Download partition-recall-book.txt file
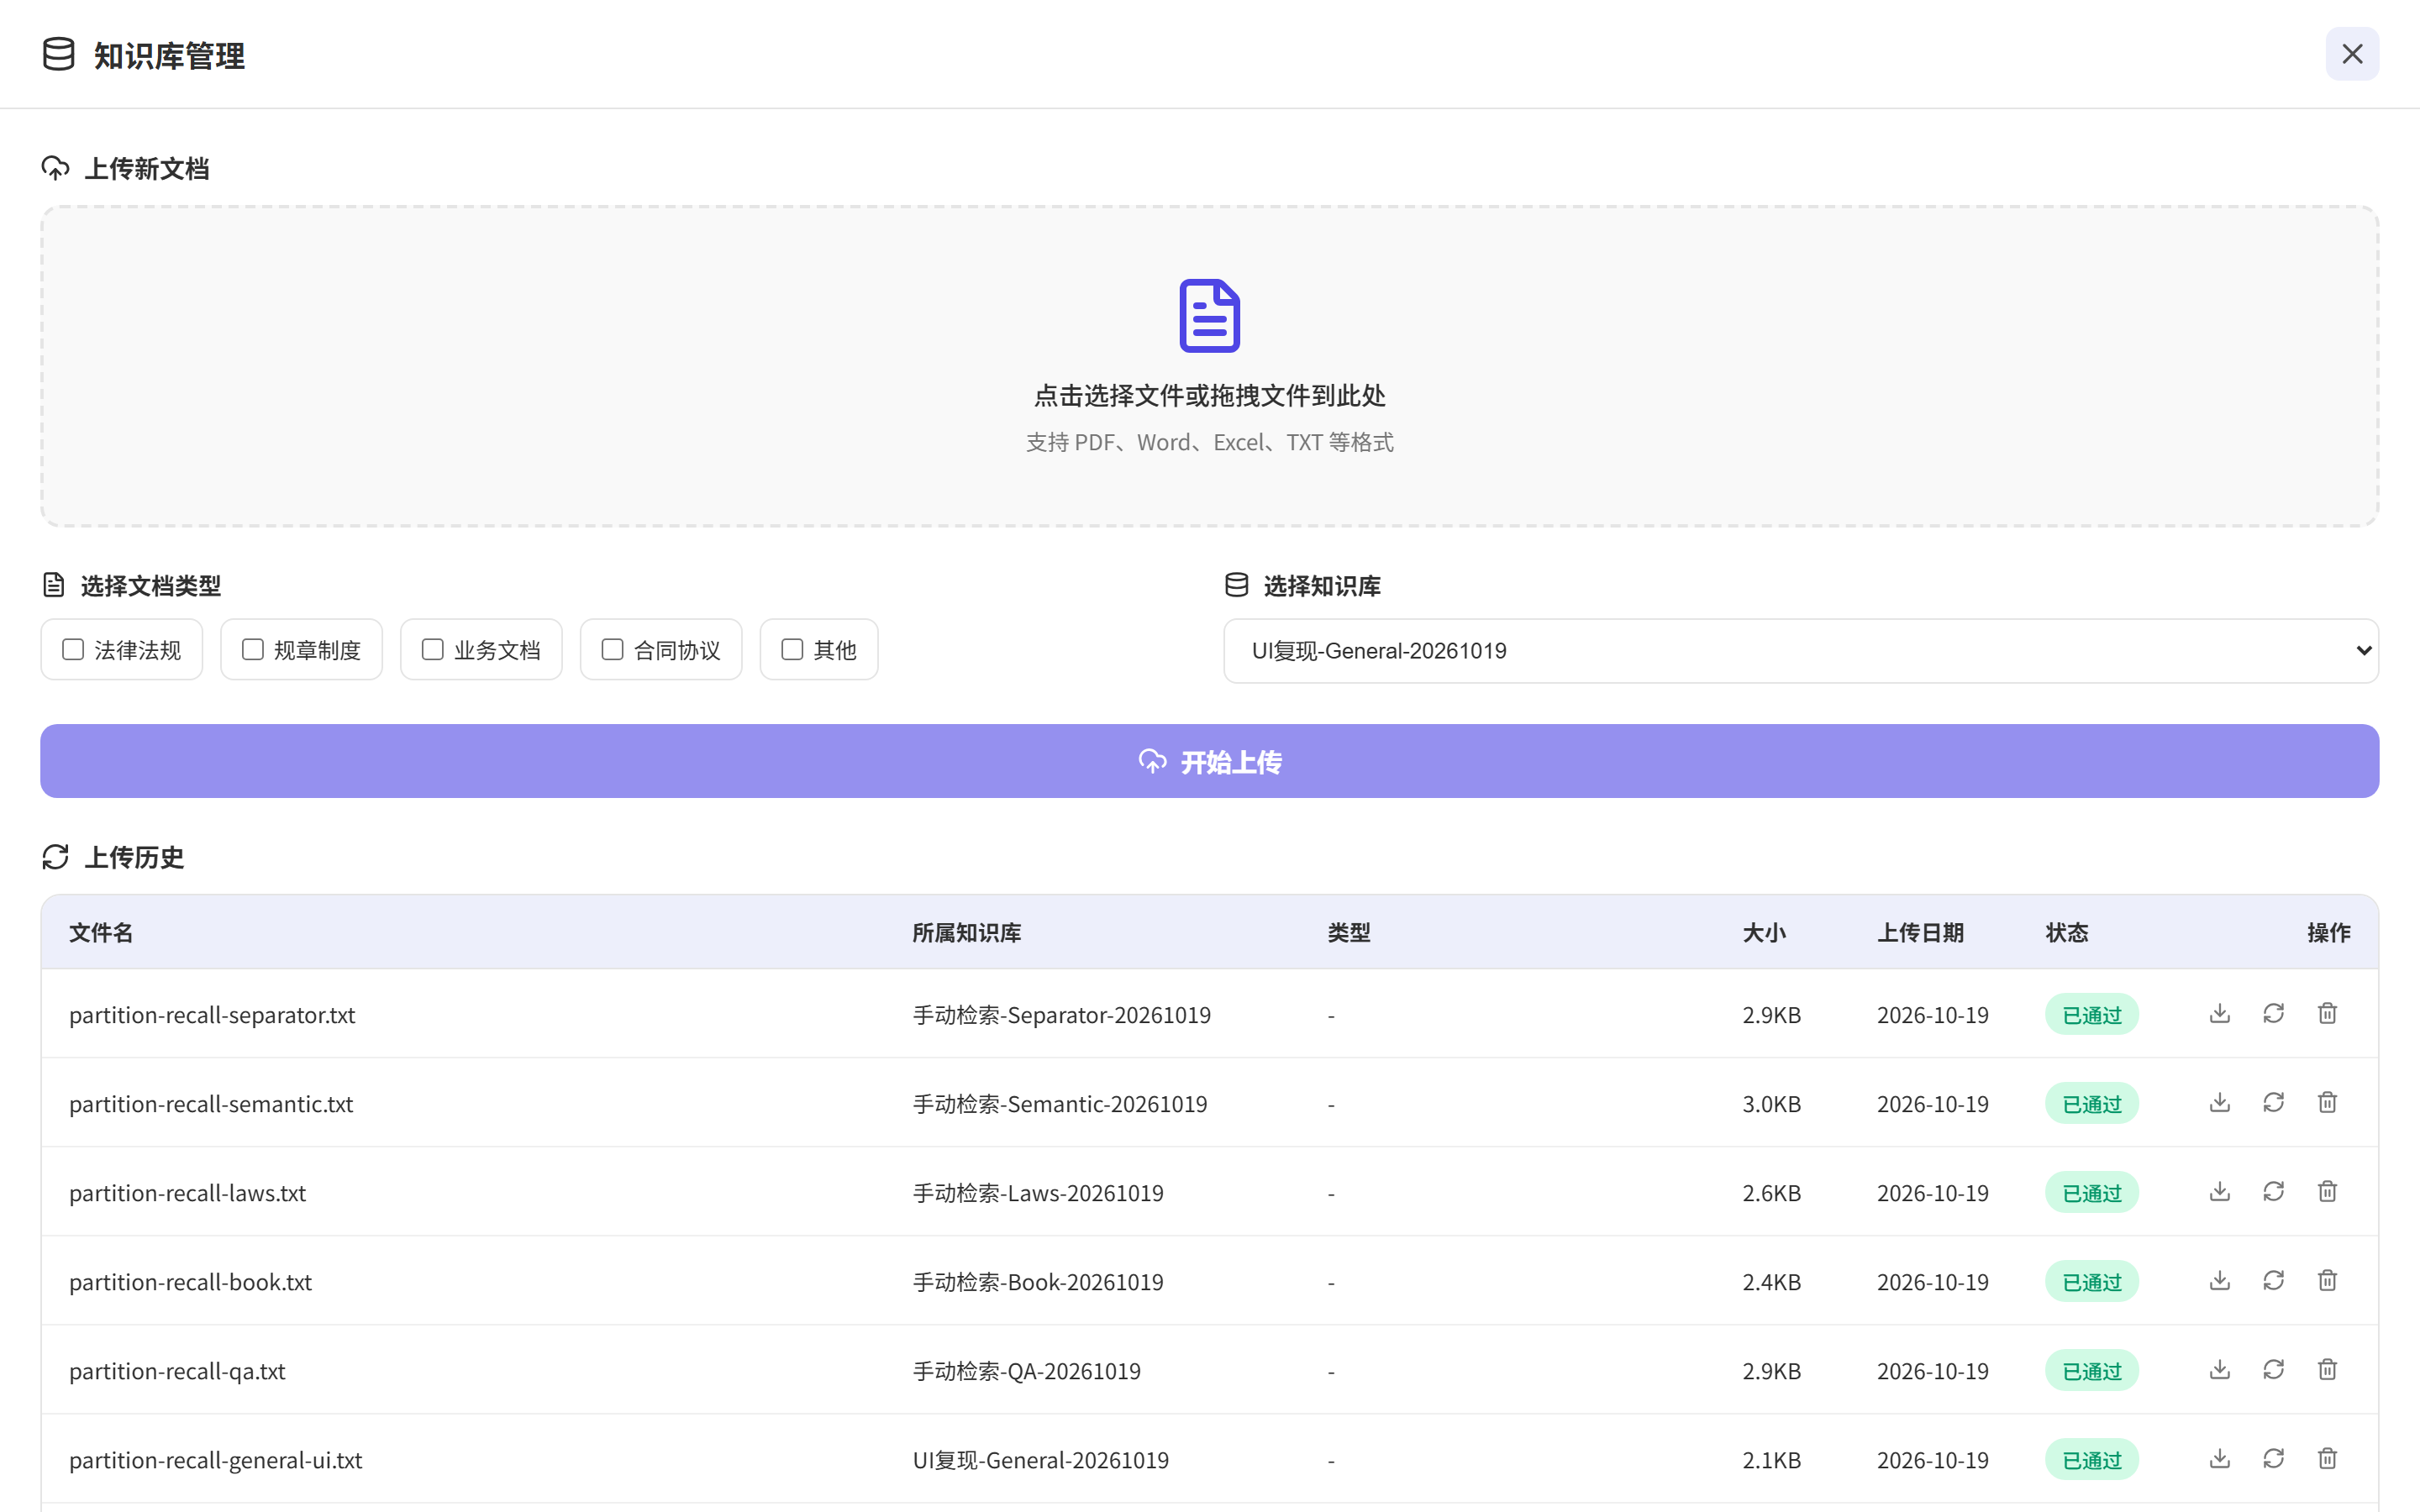Viewport: 2420px width, 1512px height. 2220,1281
